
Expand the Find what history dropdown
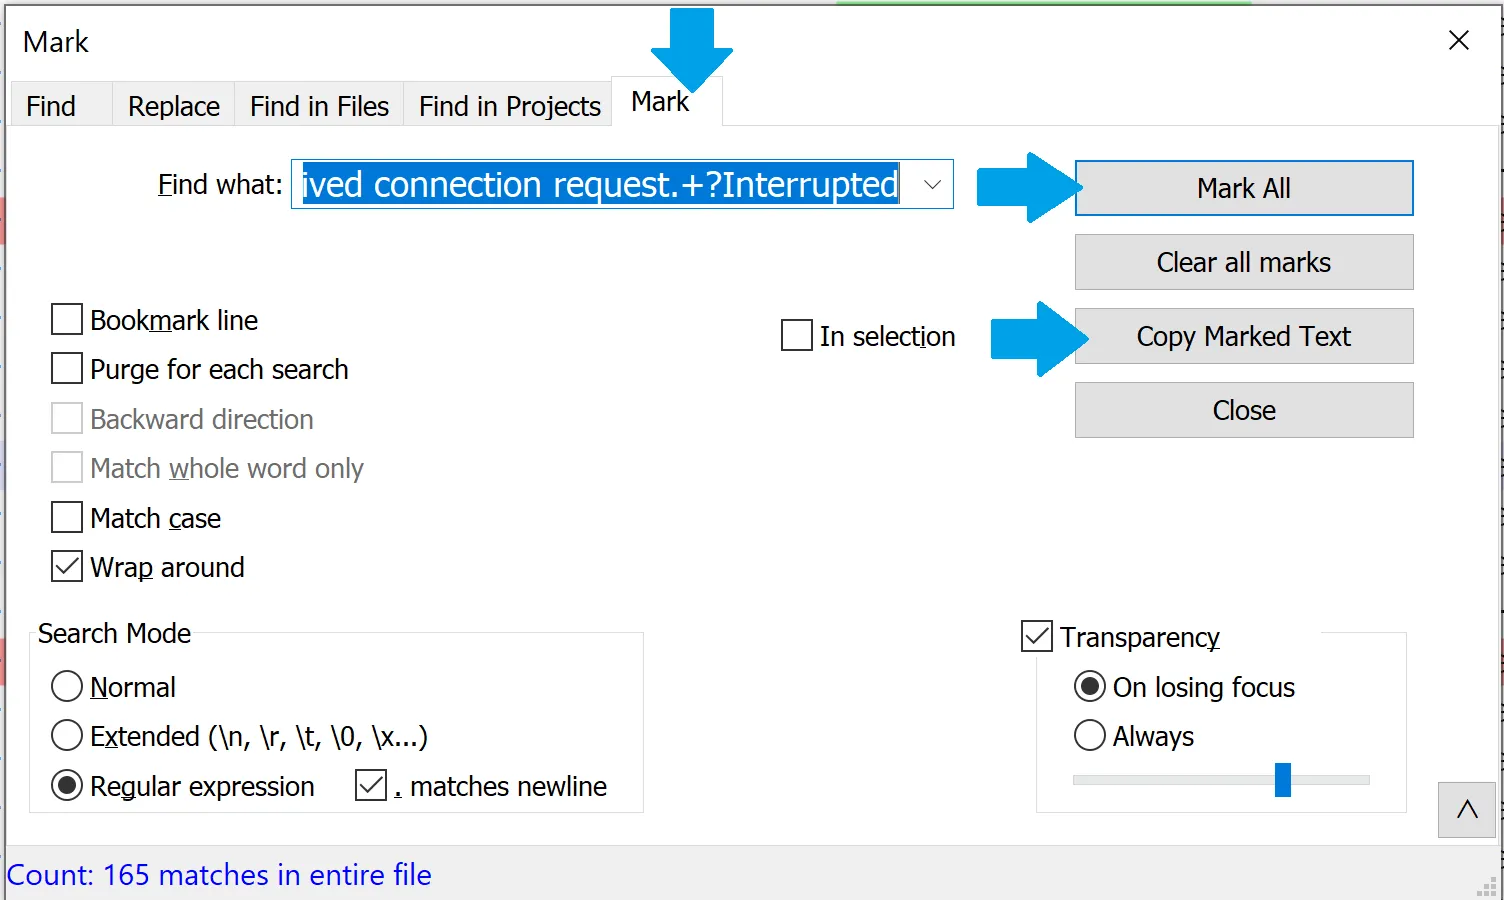point(932,185)
